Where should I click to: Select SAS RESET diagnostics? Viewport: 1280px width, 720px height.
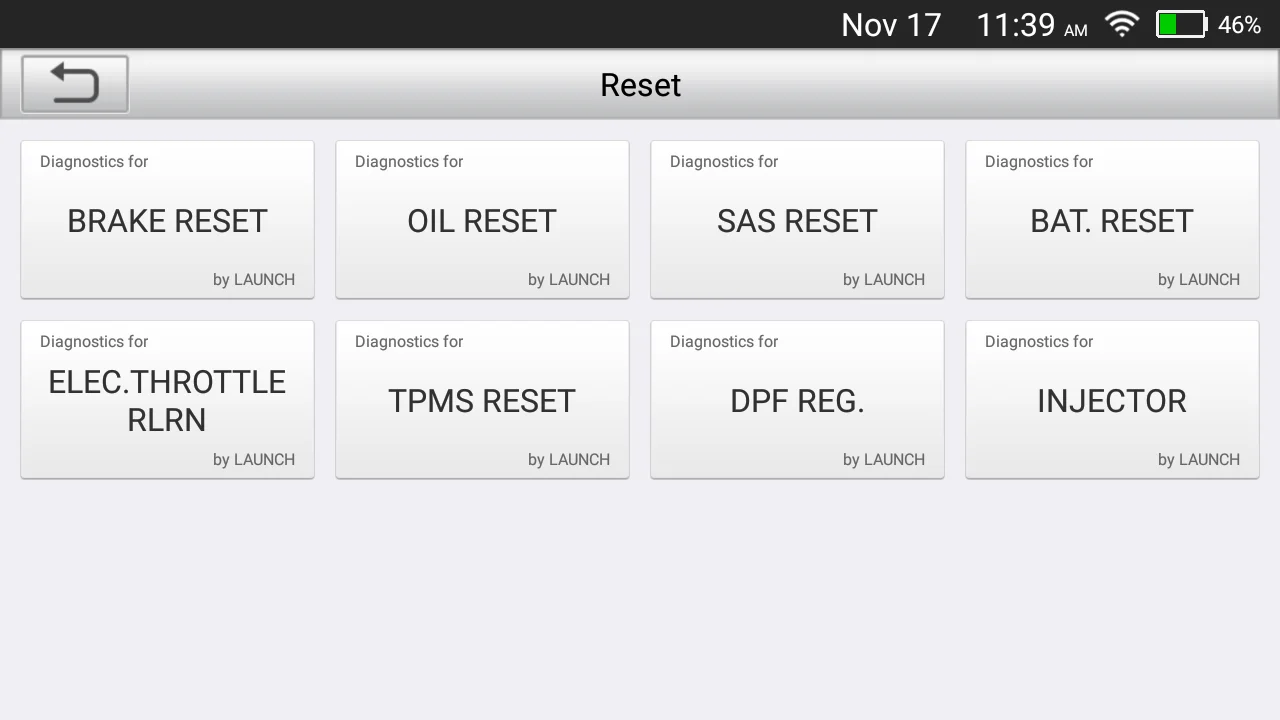tap(797, 219)
